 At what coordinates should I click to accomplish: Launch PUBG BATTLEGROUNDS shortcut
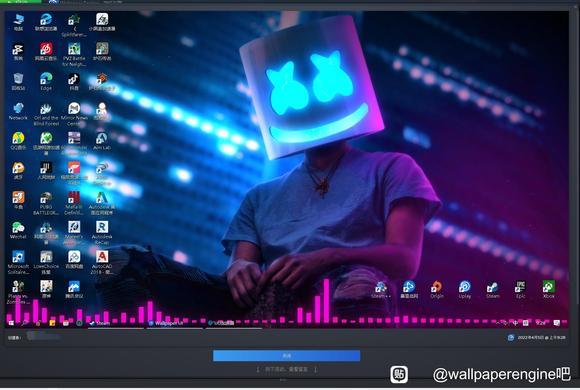(x=46, y=203)
